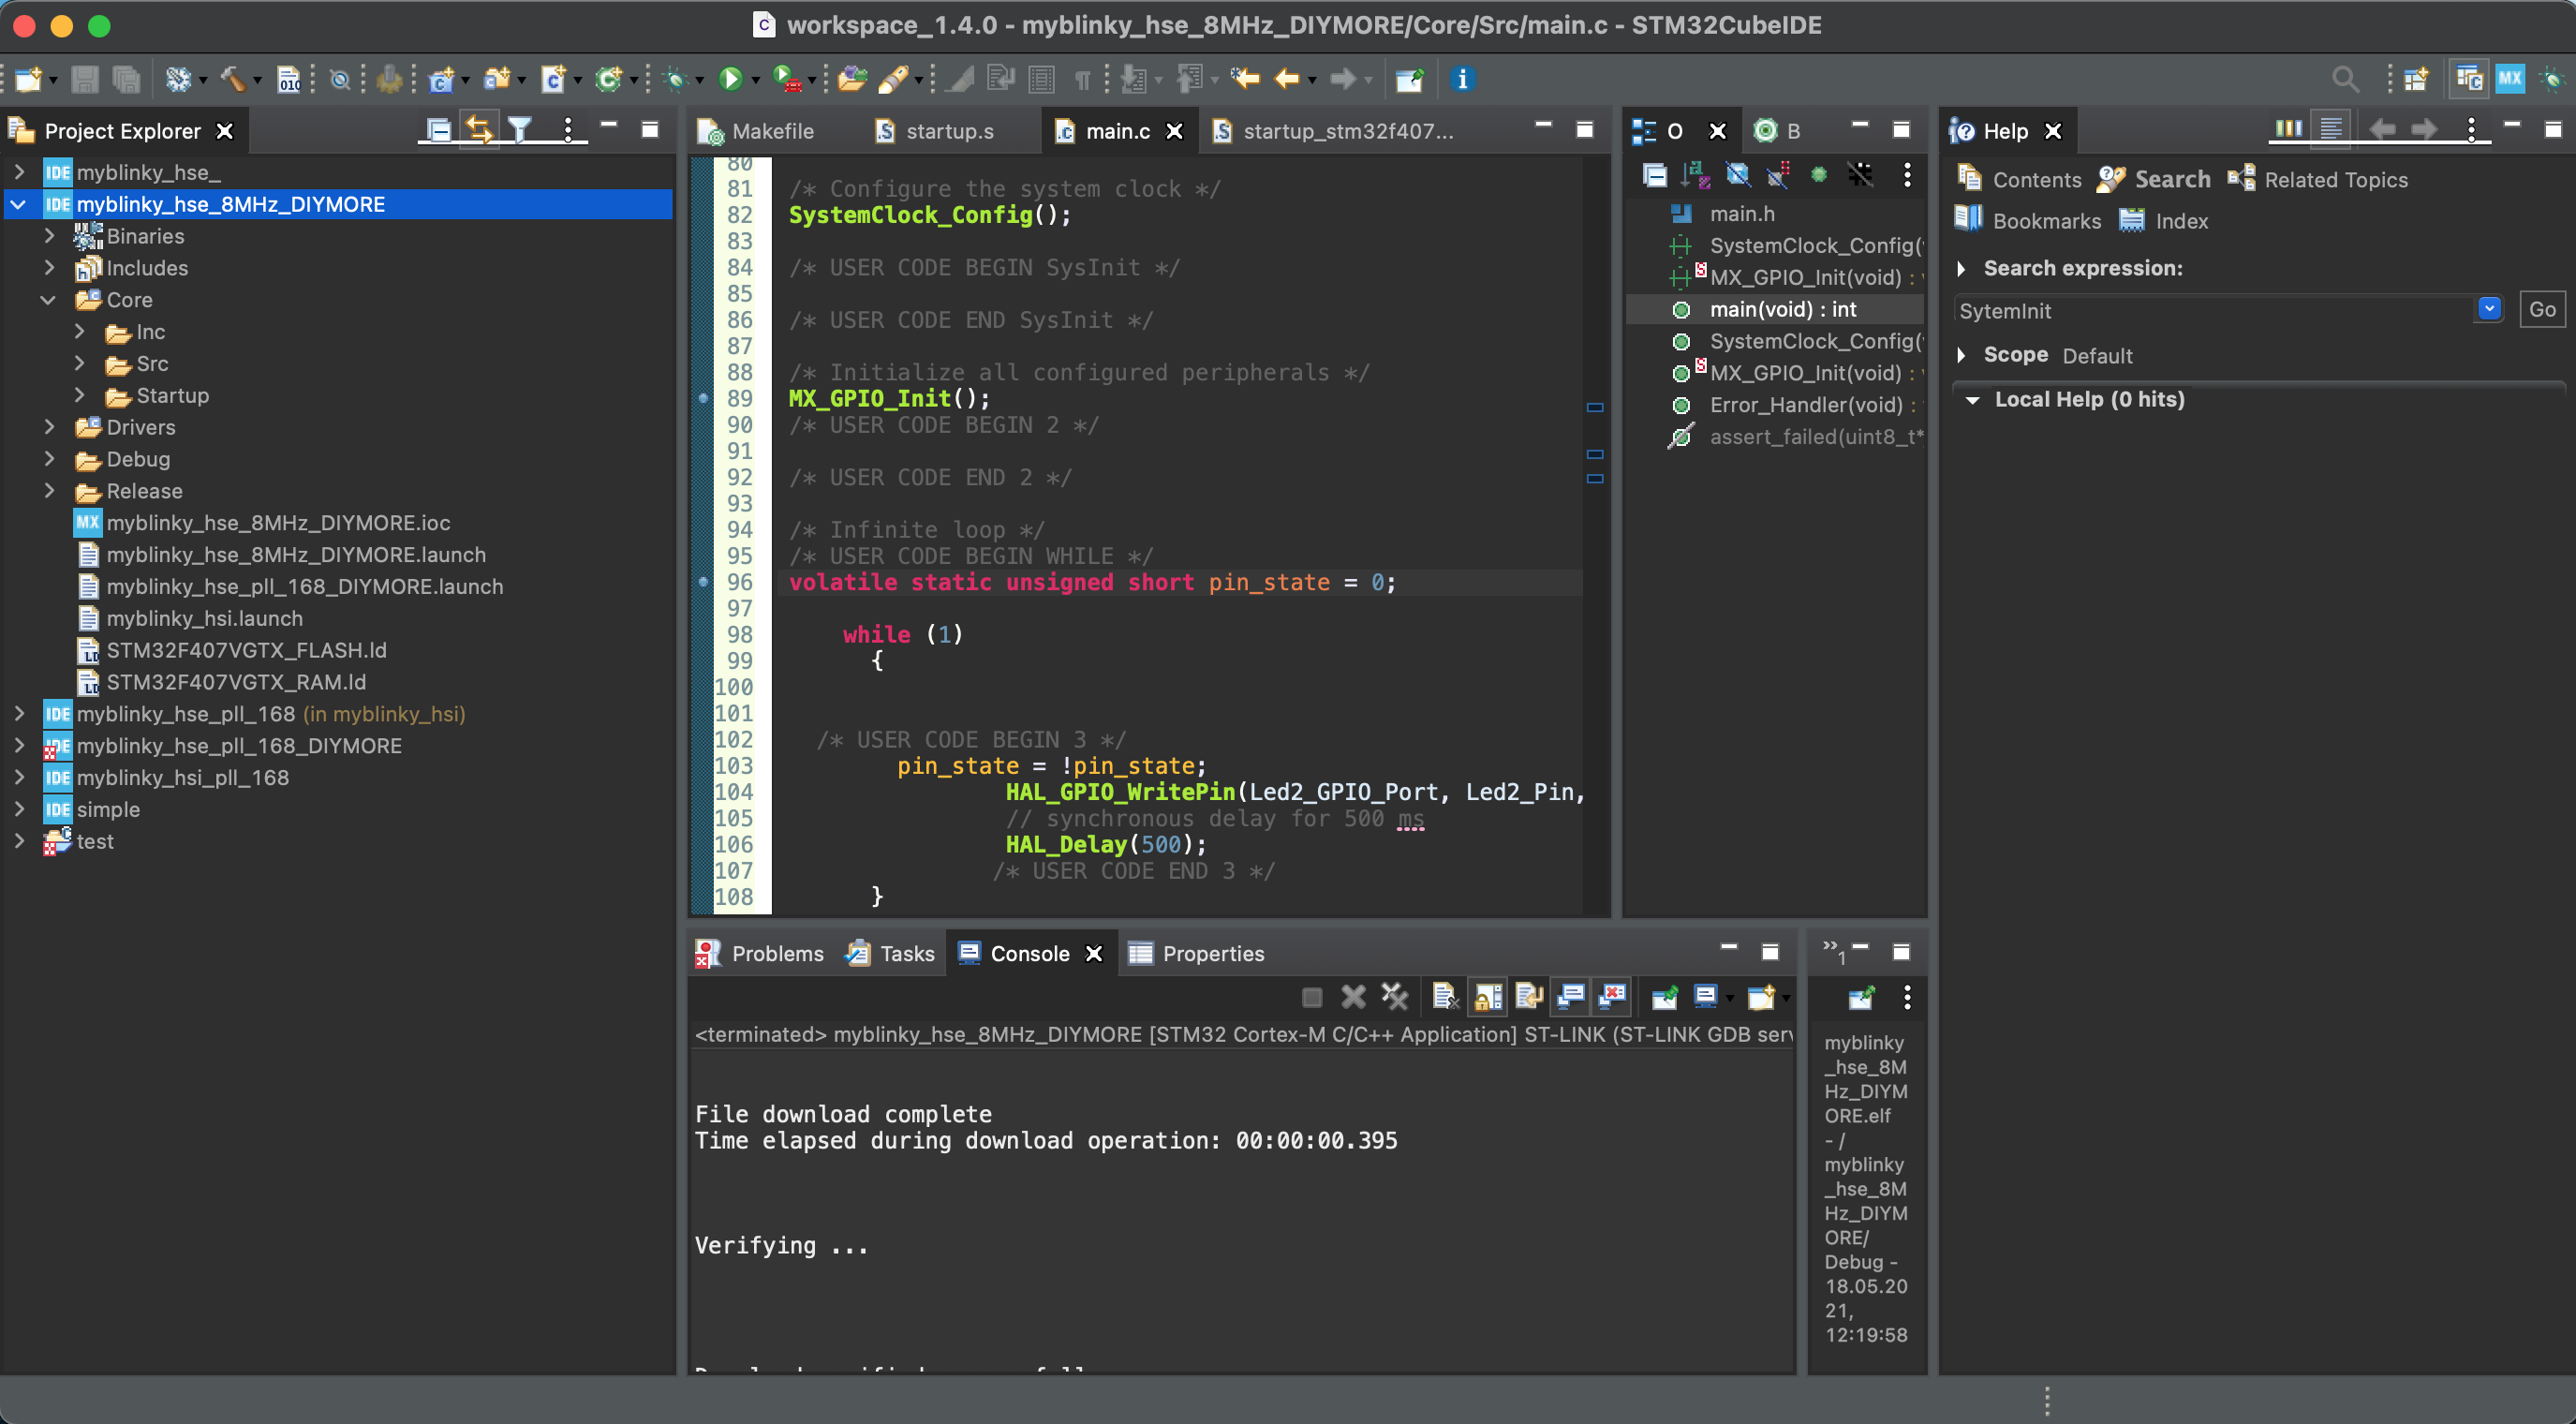
Task: Toggle Hide Static Members in Outline view
Action: pos(1778,175)
